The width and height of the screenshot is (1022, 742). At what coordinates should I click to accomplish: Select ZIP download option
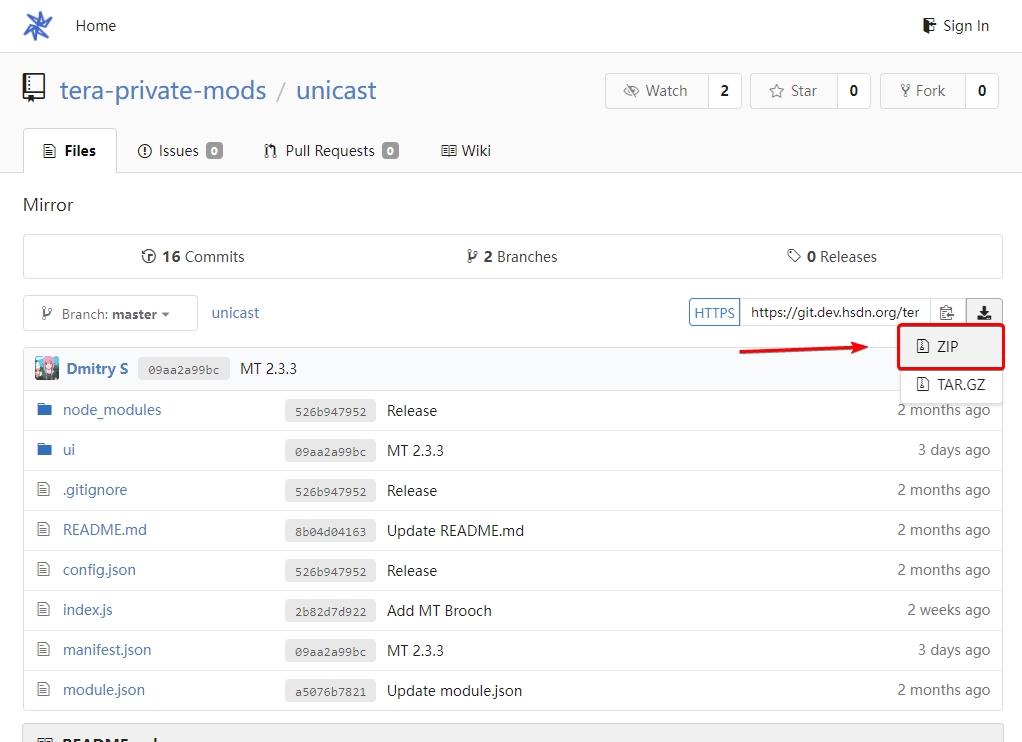950,347
